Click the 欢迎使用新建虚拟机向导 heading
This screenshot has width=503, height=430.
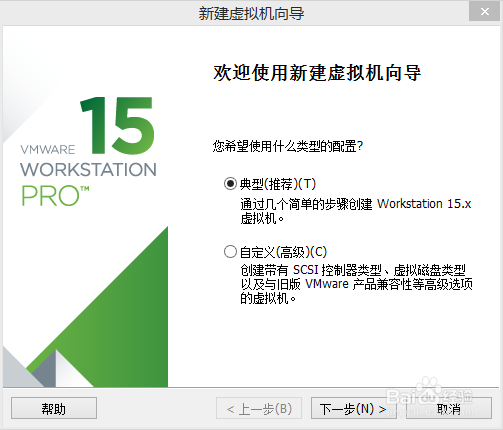point(317,72)
